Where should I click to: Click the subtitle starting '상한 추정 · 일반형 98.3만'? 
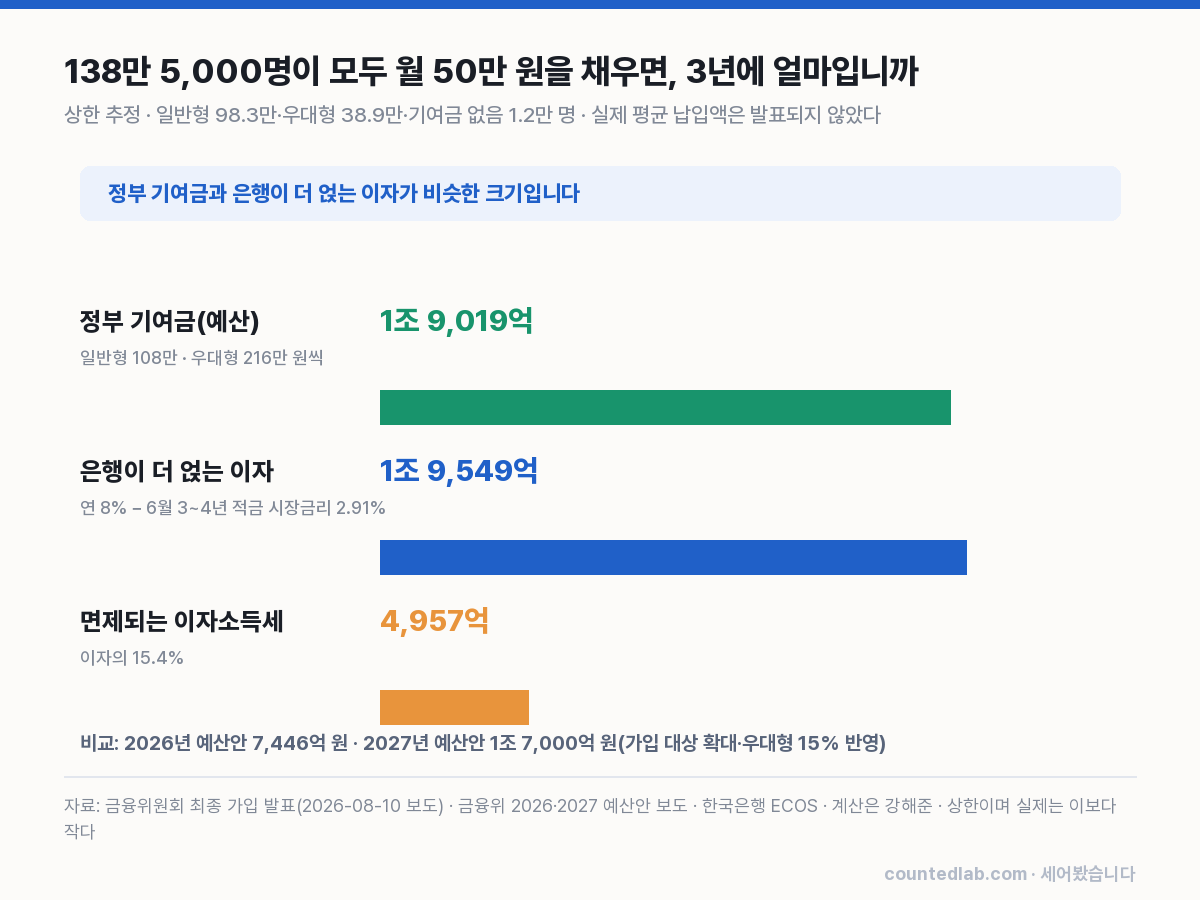[472, 115]
